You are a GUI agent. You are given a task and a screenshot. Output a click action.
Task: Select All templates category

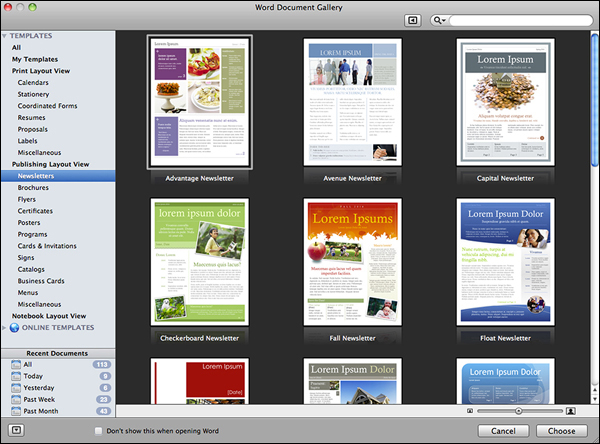(x=16, y=47)
